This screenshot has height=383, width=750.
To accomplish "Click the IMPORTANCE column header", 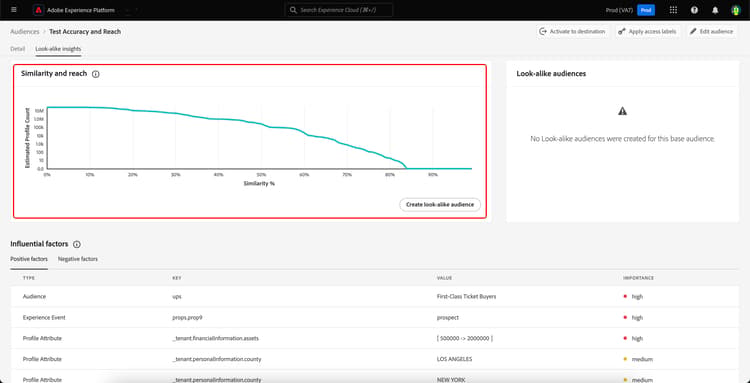I will coord(638,278).
